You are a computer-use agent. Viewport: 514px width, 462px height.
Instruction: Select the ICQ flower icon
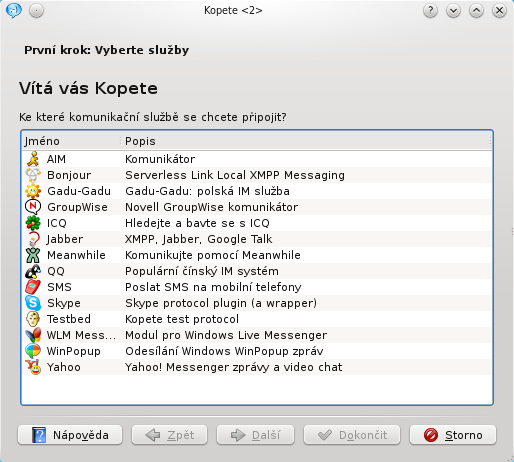33,223
